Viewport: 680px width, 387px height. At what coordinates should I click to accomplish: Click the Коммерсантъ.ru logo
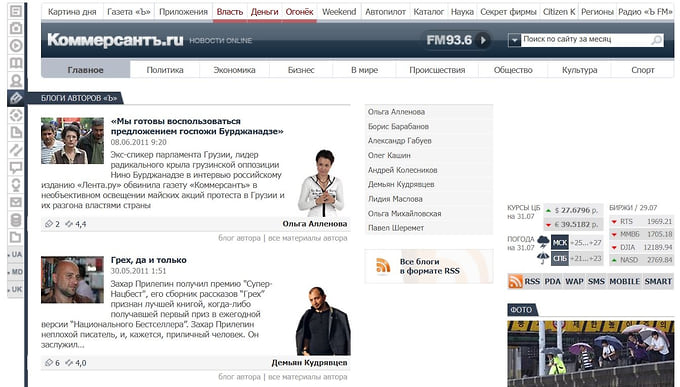(115, 40)
